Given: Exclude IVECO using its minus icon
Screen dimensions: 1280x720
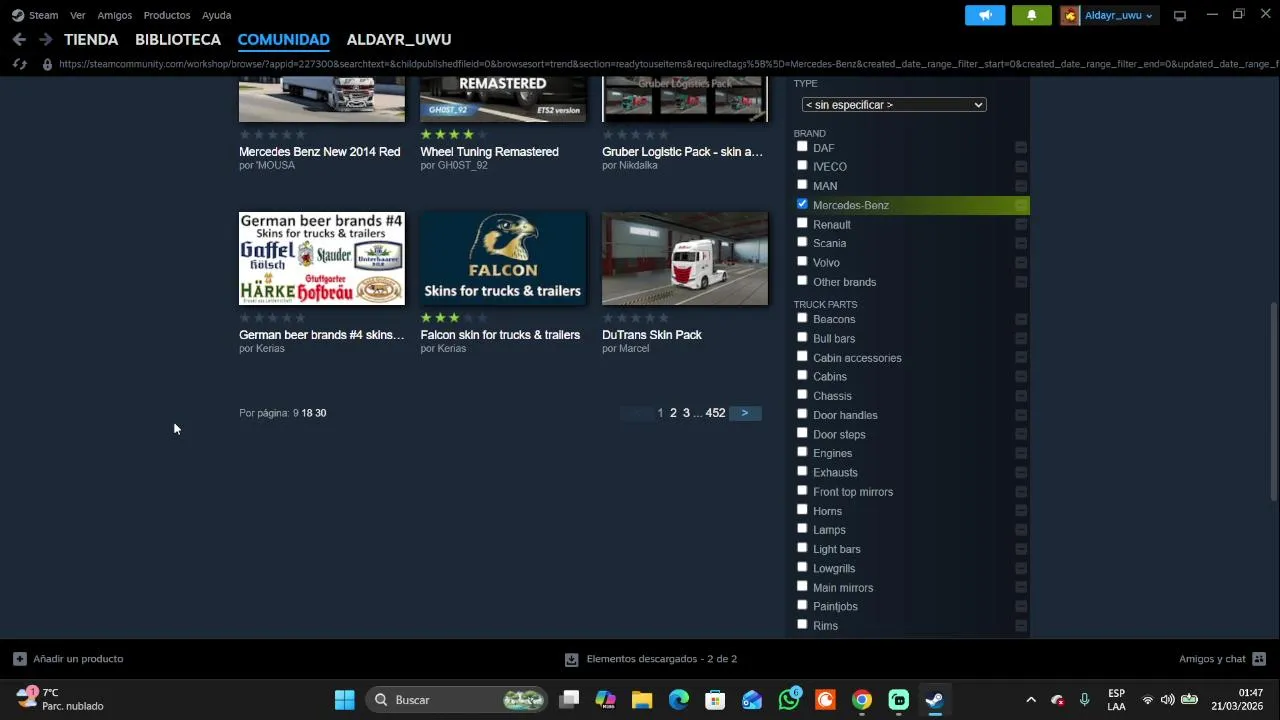Looking at the screenshot, I should pyautogui.click(x=1021, y=167).
